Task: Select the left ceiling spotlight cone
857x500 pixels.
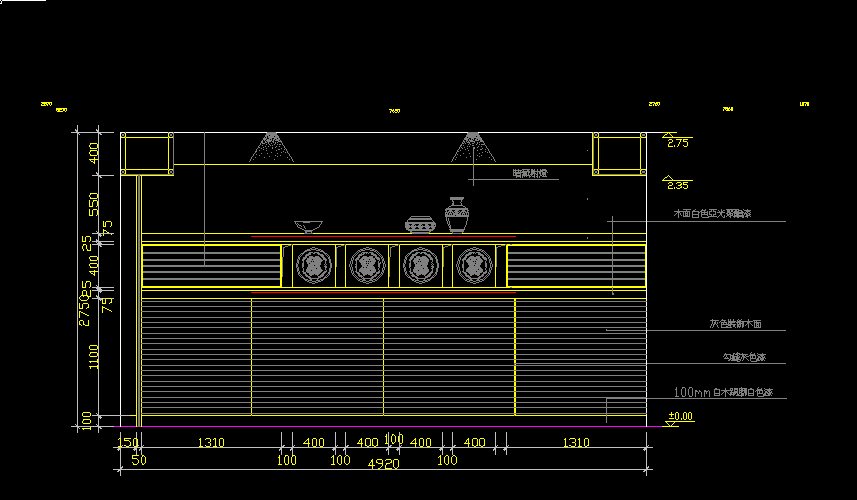Action: click(x=272, y=147)
